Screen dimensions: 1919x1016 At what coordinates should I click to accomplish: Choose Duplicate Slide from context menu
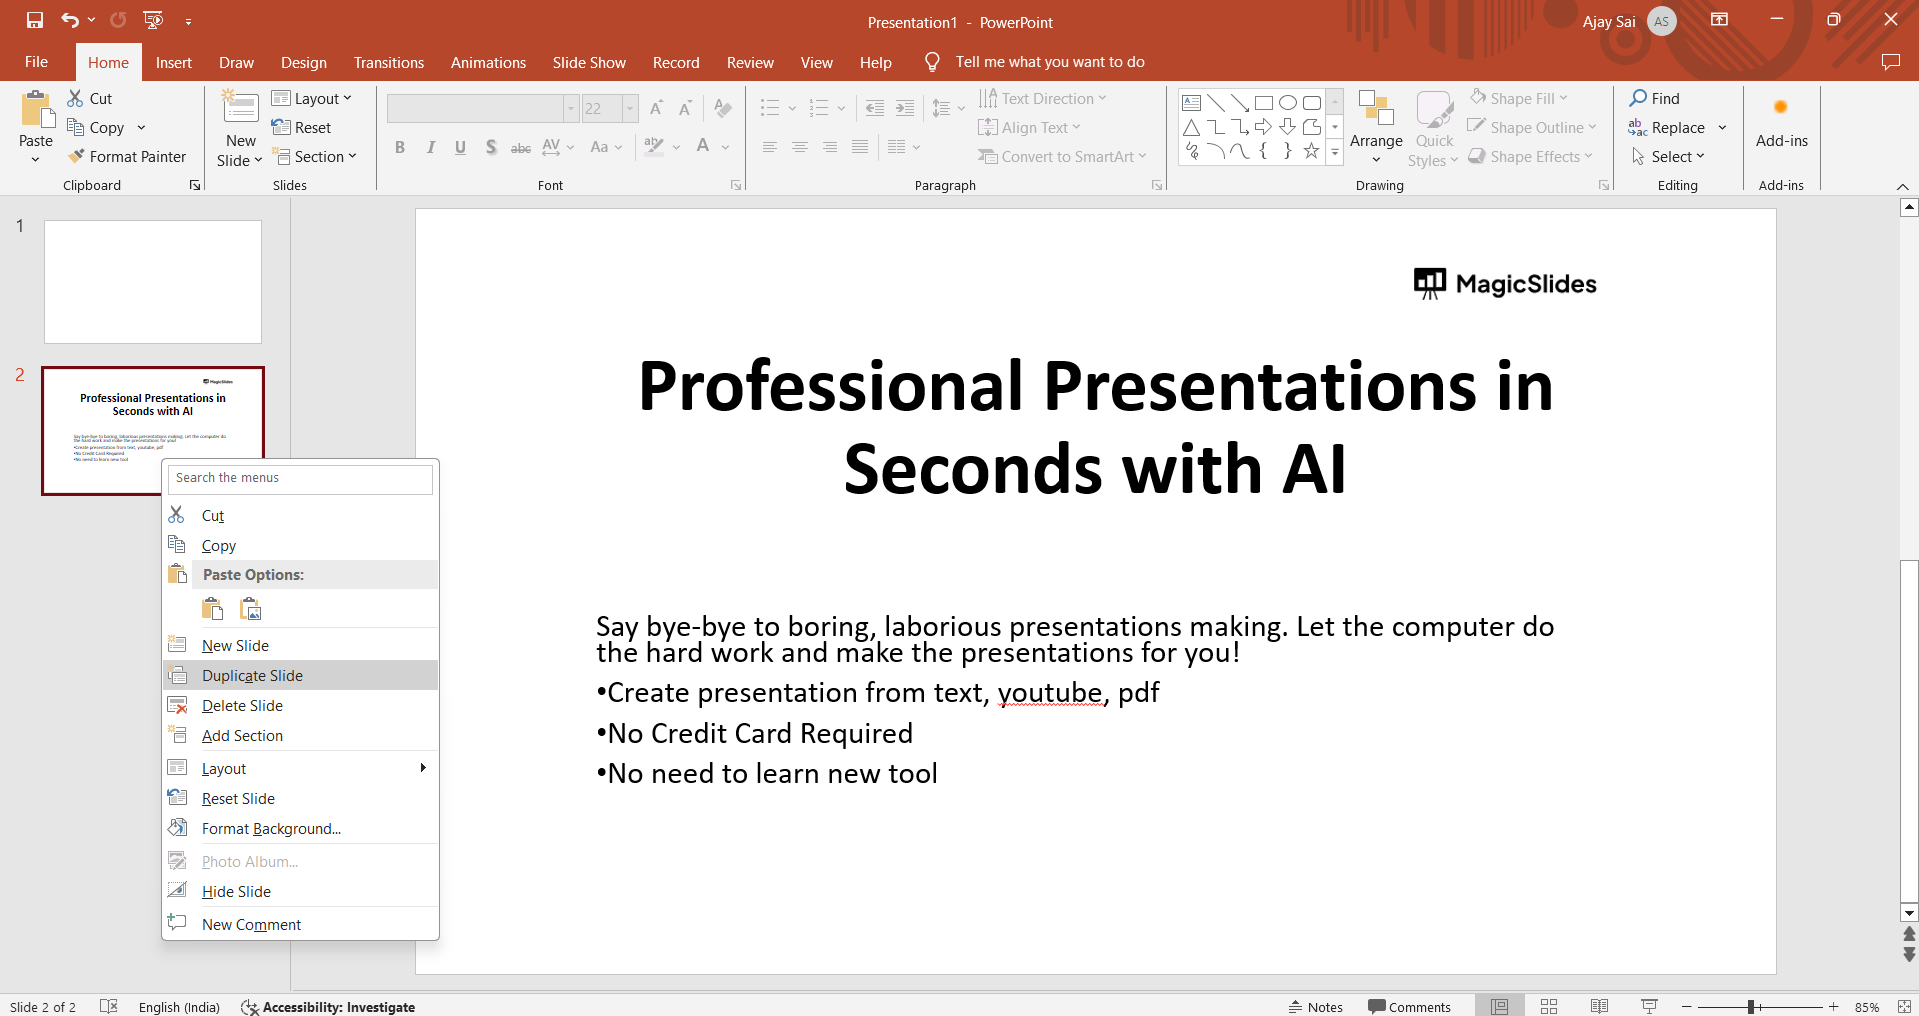pyautogui.click(x=252, y=676)
